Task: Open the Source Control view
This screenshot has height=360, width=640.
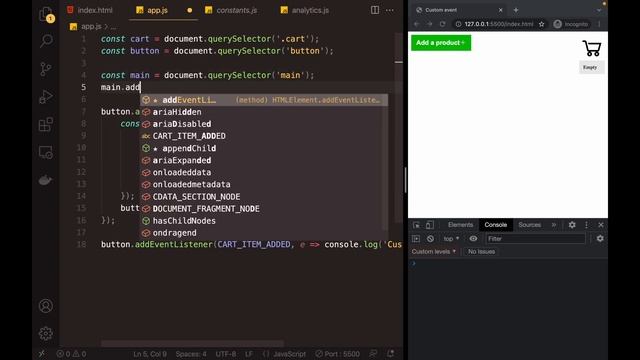Action: pyautogui.click(x=46, y=69)
